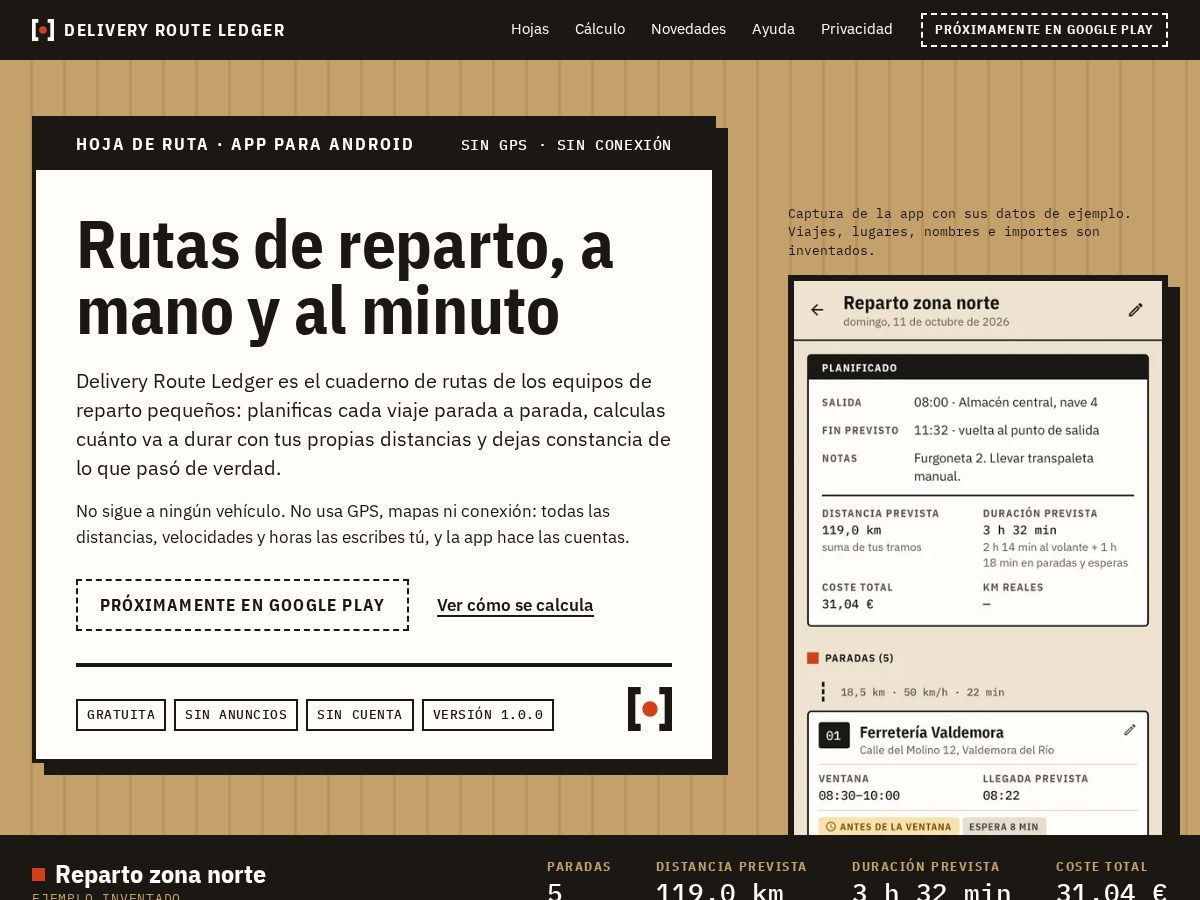Click the date domingo, 11 de octubre de 2026
1200x900 pixels.
(x=926, y=322)
